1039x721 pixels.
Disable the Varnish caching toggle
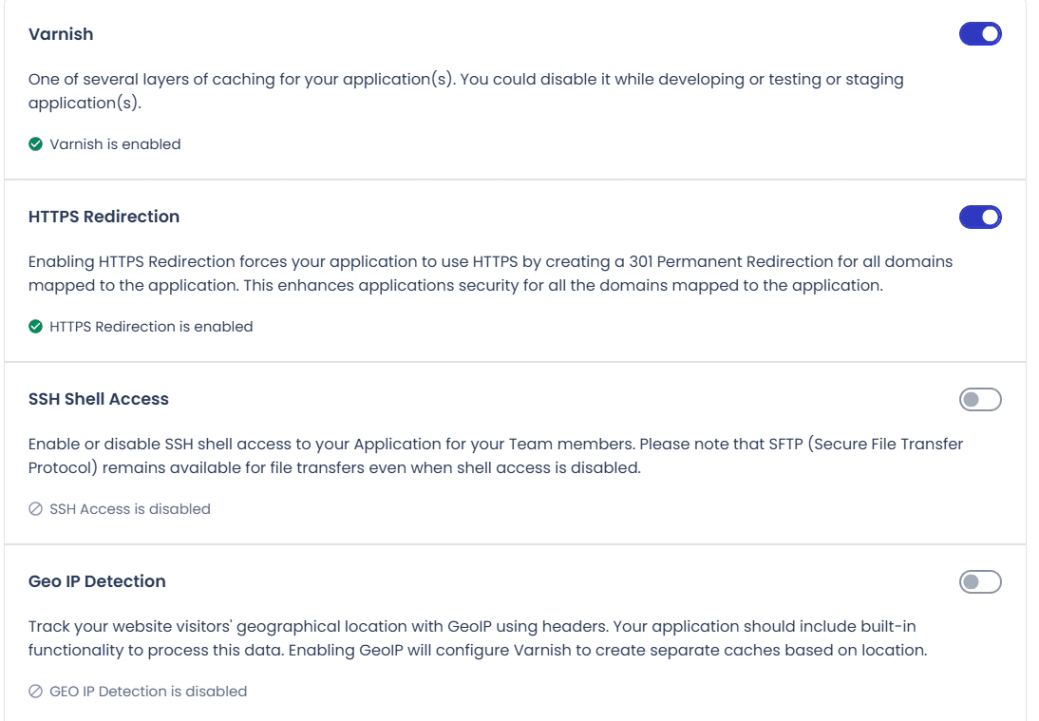(980, 35)
